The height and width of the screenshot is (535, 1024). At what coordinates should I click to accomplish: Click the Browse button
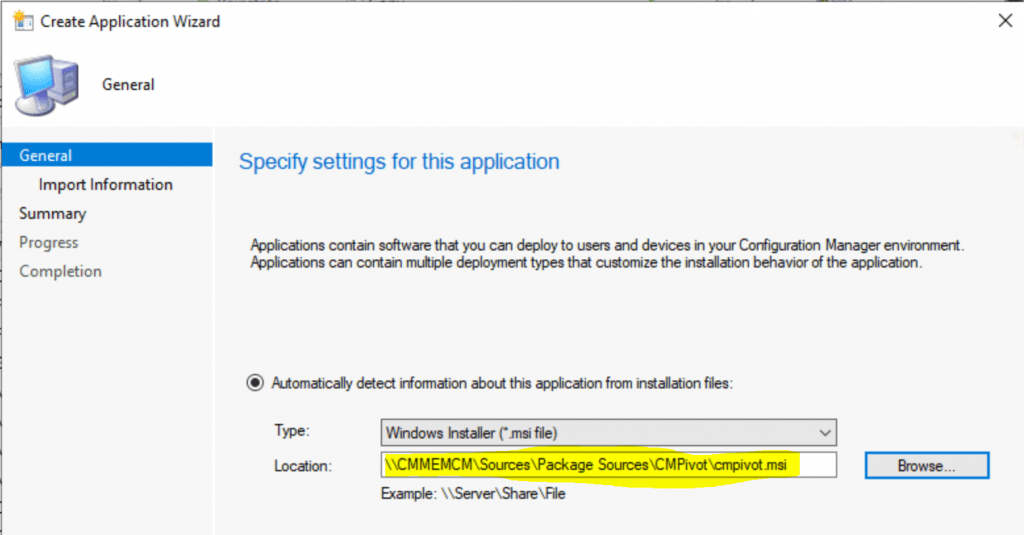coord(927,466)
